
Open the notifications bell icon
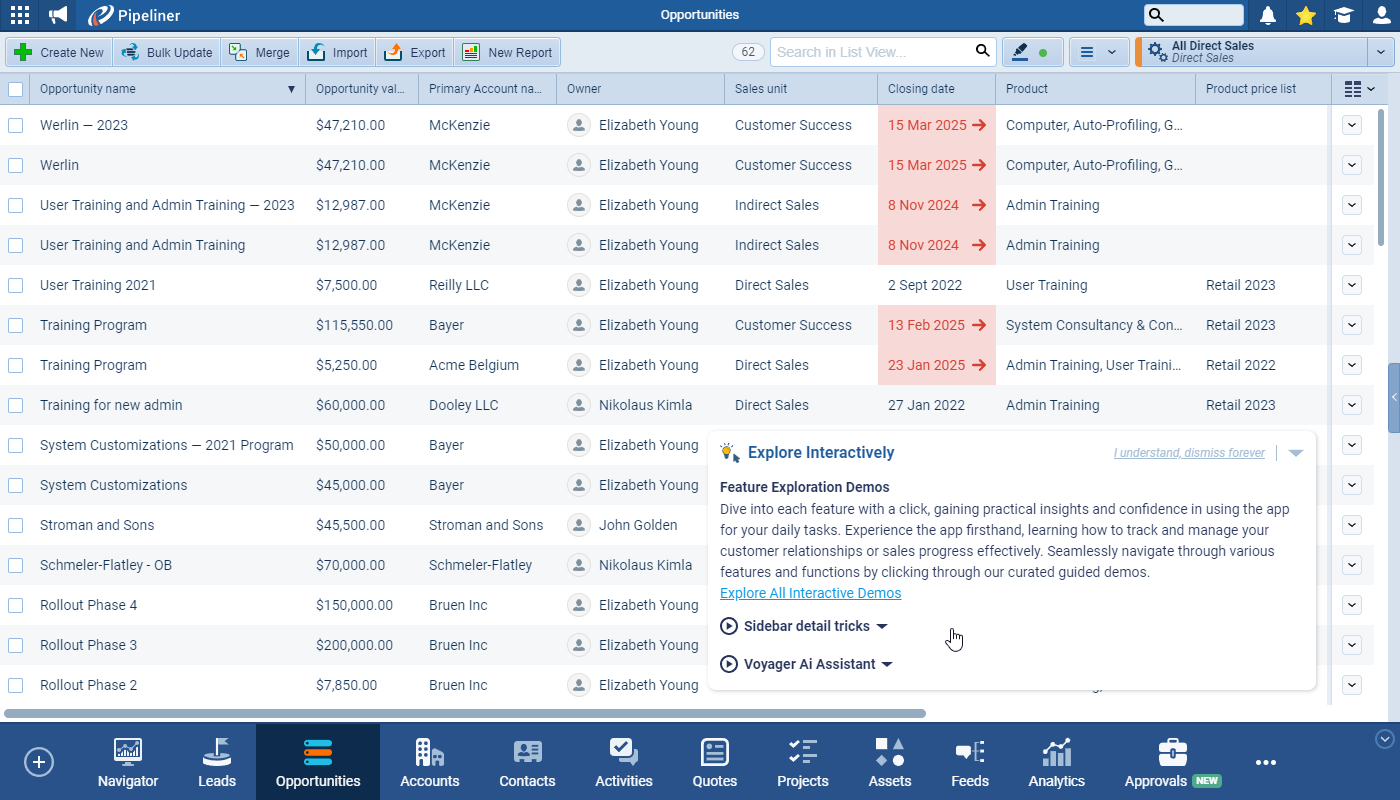coord(1268,15)
